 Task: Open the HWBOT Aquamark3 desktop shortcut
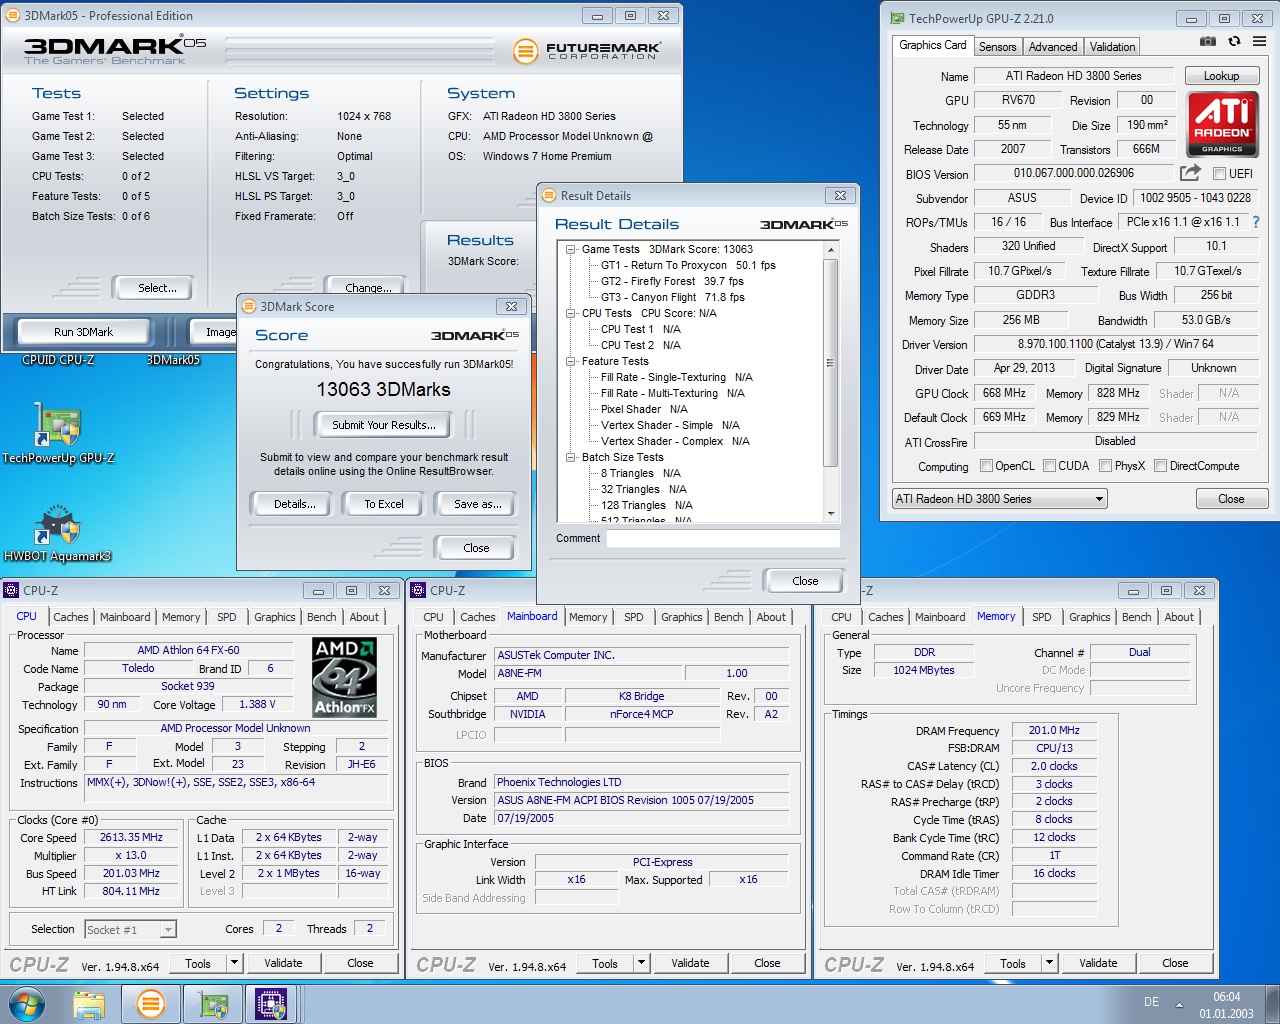coord(58,534)
